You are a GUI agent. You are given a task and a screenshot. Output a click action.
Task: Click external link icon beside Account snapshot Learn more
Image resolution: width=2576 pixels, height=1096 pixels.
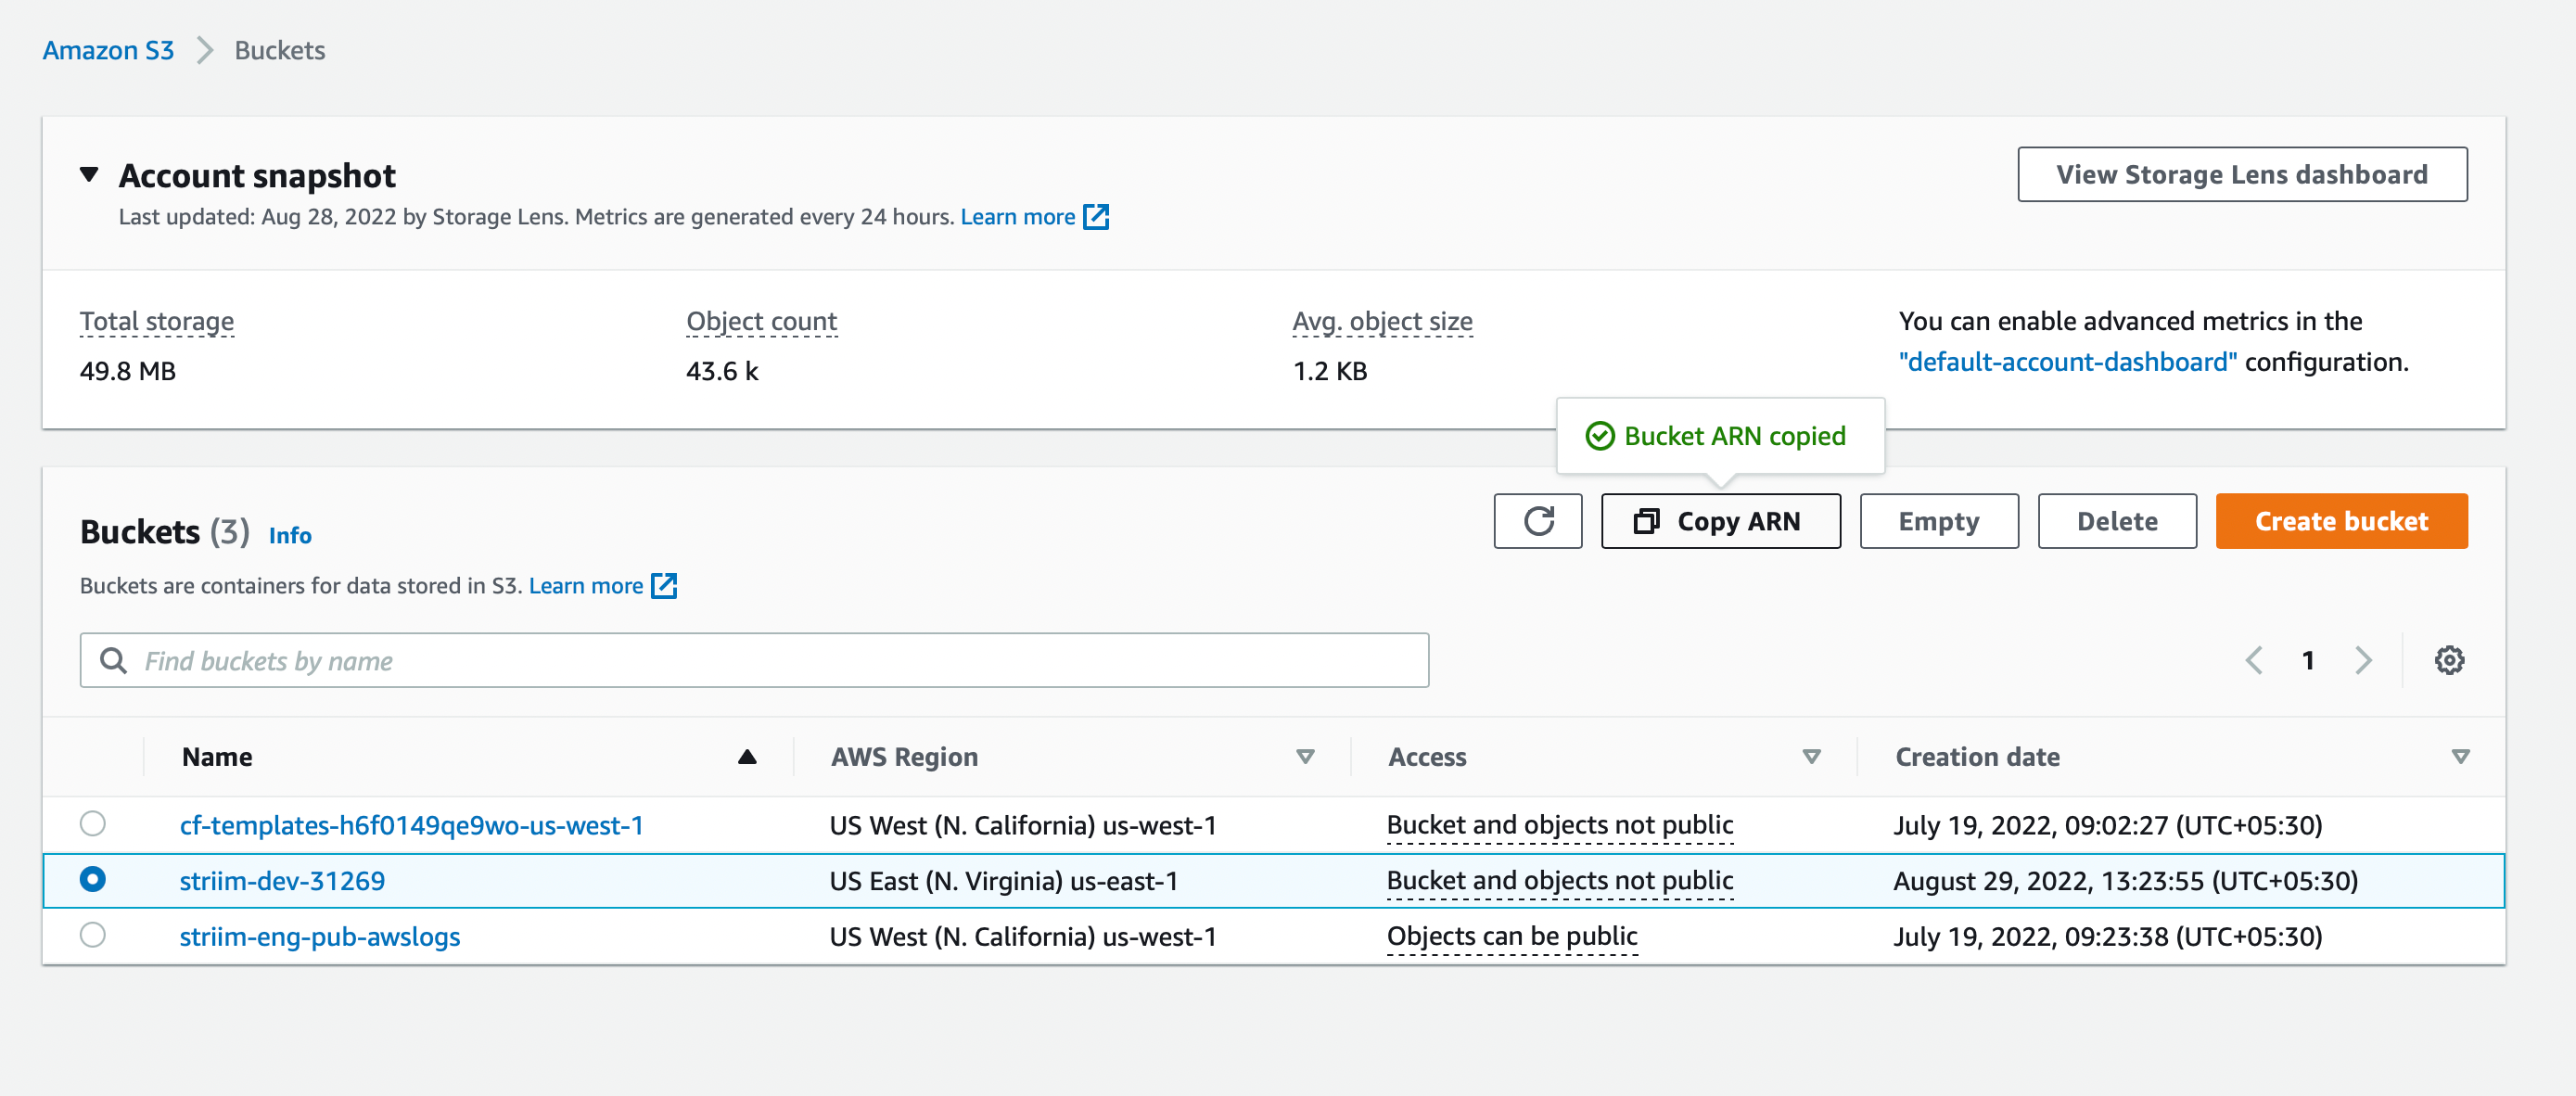(x=1096, y=217)
